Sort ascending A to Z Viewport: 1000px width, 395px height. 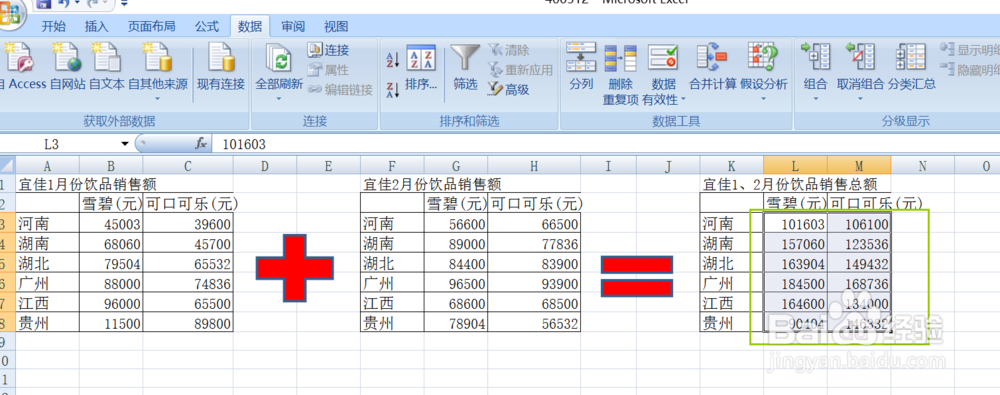[393, 61]
